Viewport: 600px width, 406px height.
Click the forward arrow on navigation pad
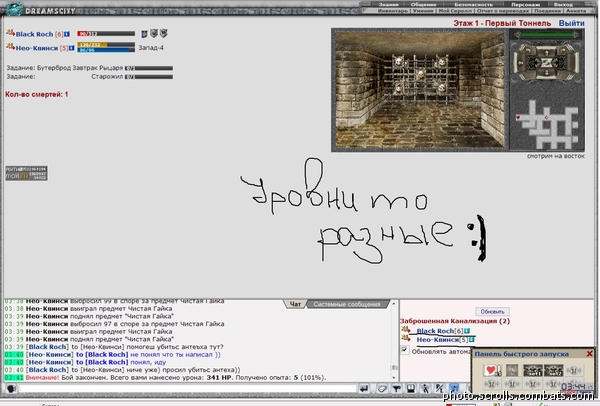pos(546,52)
